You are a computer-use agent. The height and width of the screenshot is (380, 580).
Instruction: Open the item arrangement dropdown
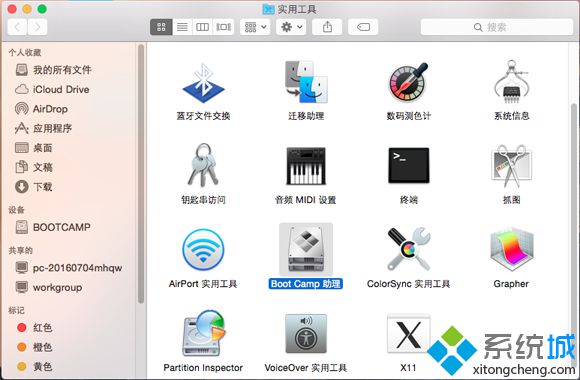coord(255,27)
